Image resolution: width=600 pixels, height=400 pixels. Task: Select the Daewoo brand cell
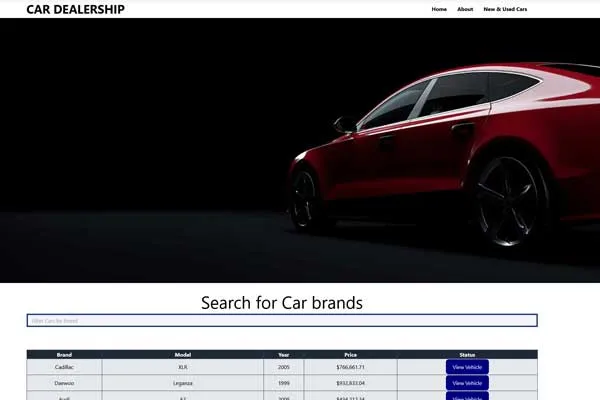(x=64, y=383)
